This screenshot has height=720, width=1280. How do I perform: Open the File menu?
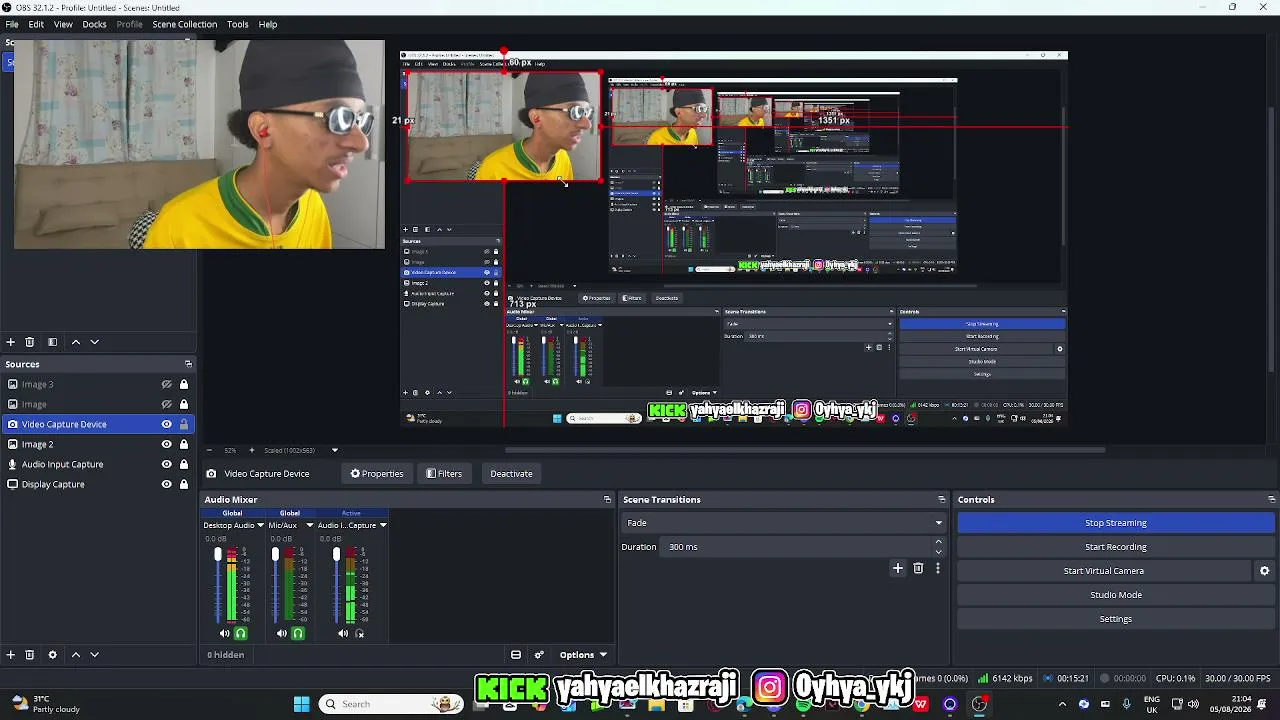12,24
